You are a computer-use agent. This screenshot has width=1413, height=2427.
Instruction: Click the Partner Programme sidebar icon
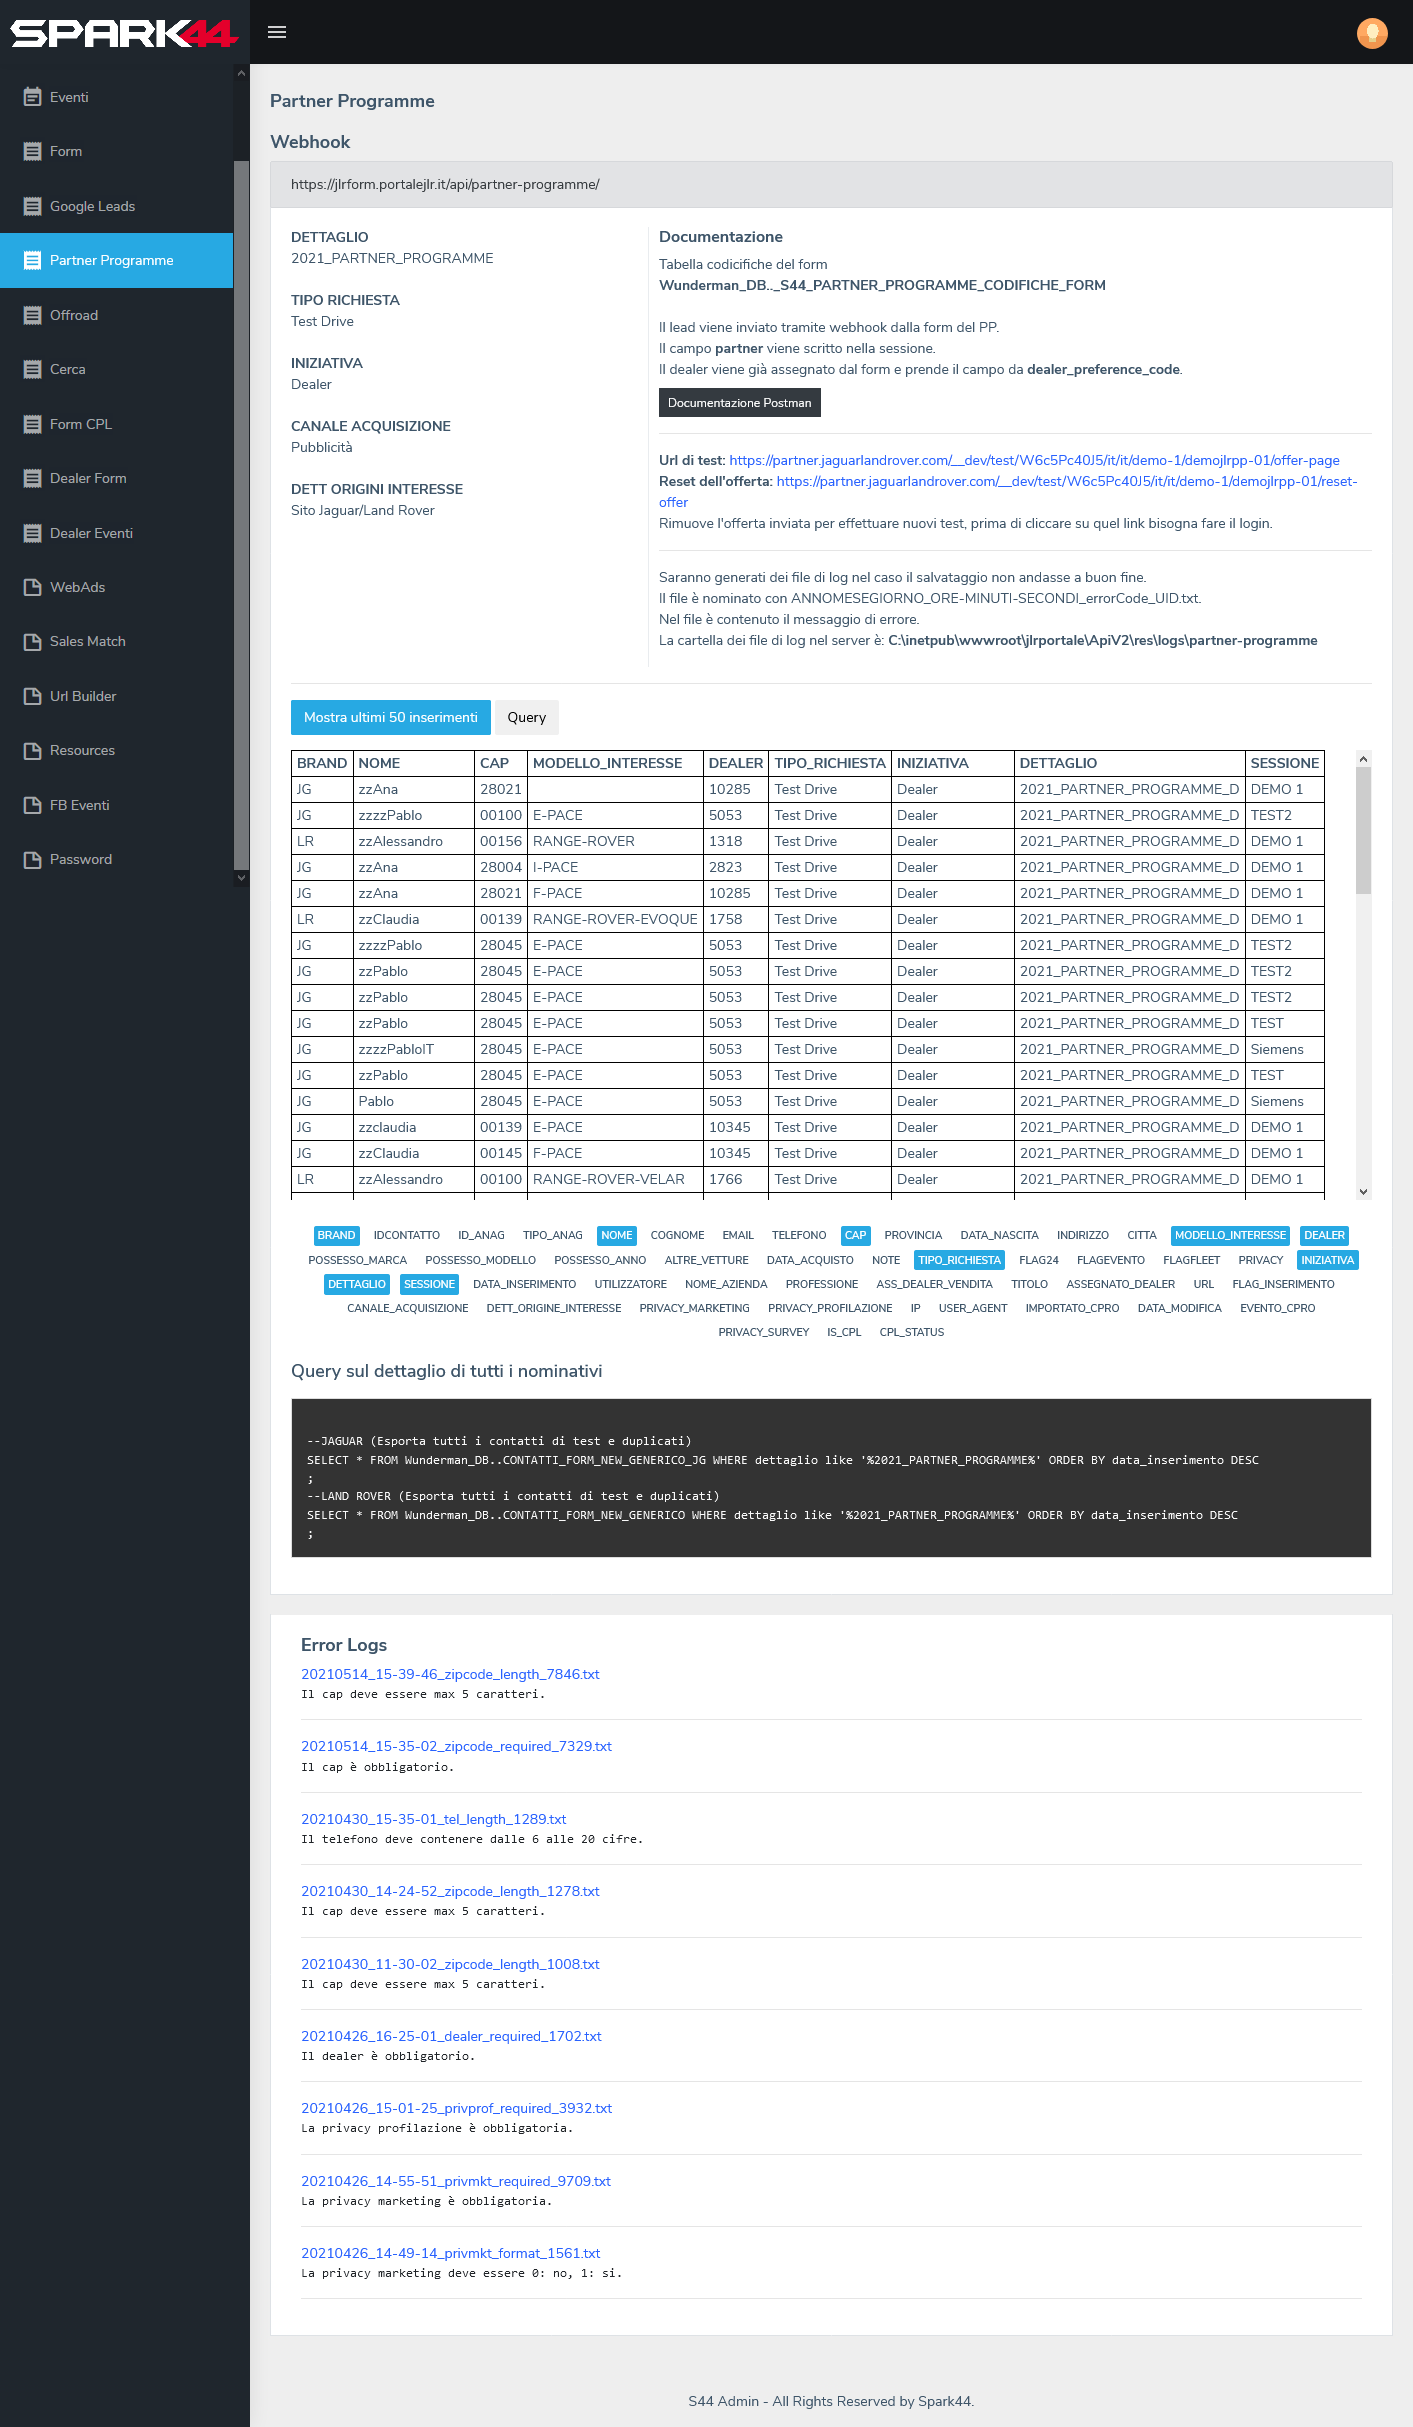coord(32,260)
